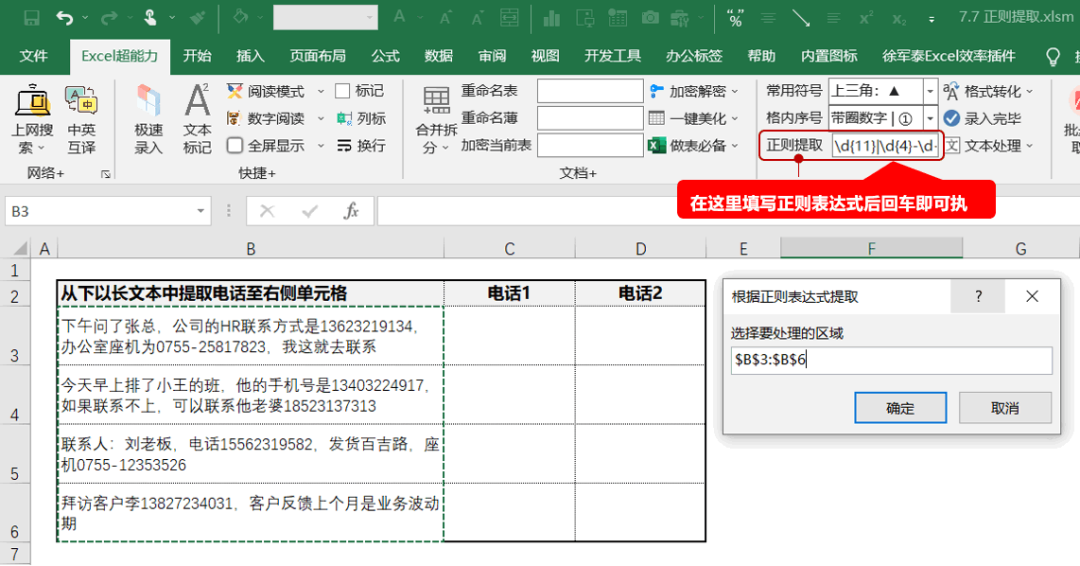Viewport: 1080px width, 566px height.
Task: Open 上网搜索 web search tool
Action: coord(32,120)
